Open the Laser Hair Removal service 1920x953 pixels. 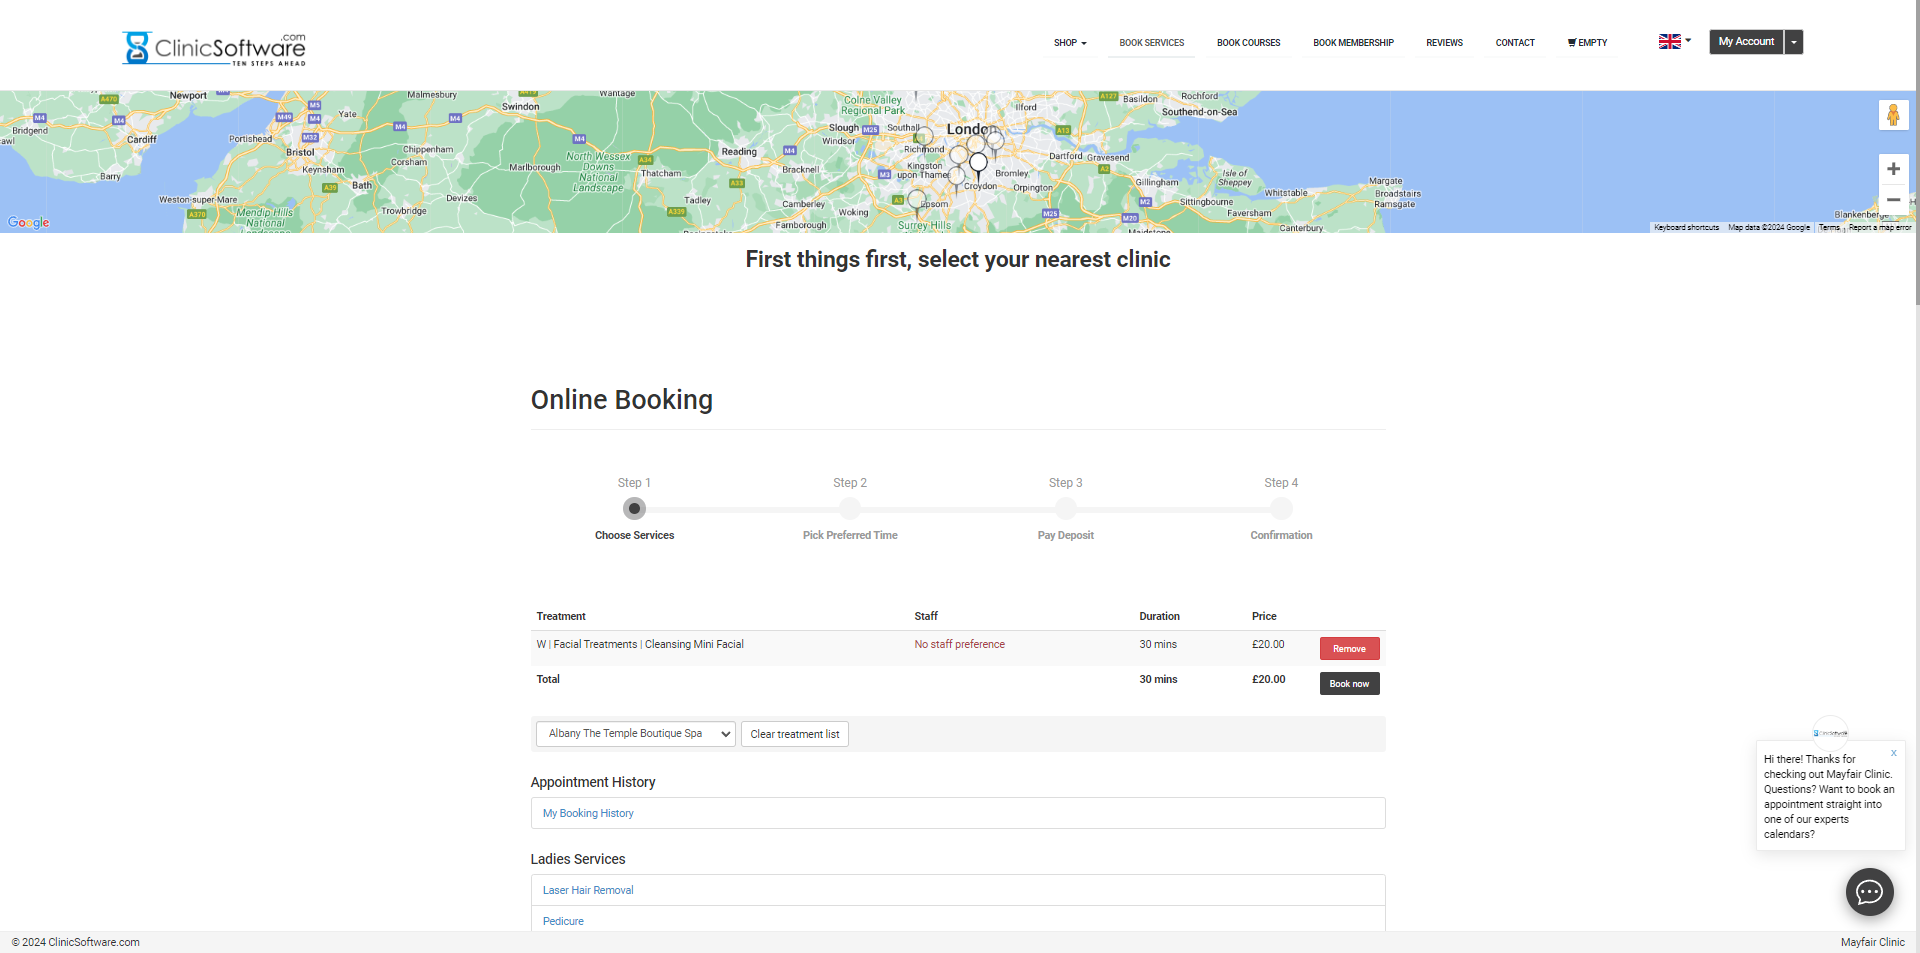[588, 890]
